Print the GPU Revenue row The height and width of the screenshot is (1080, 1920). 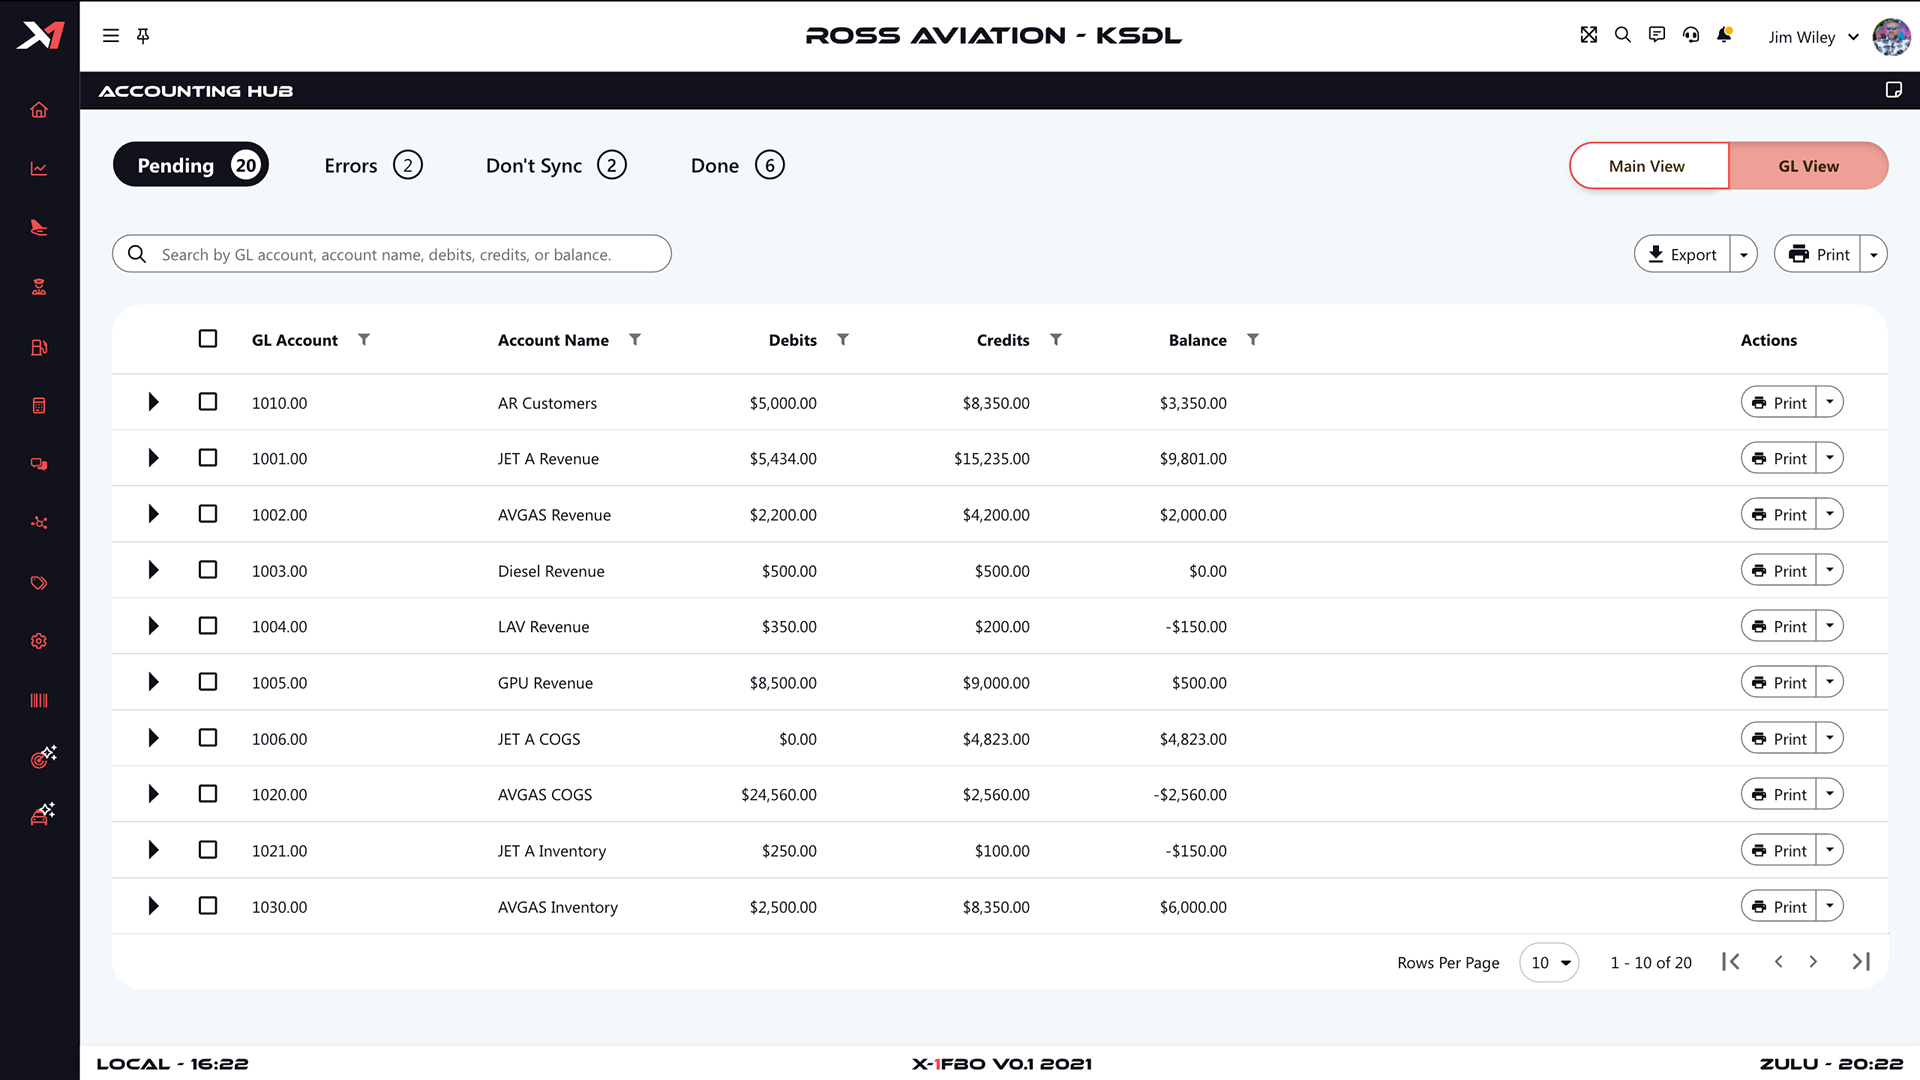(1779, 682)
